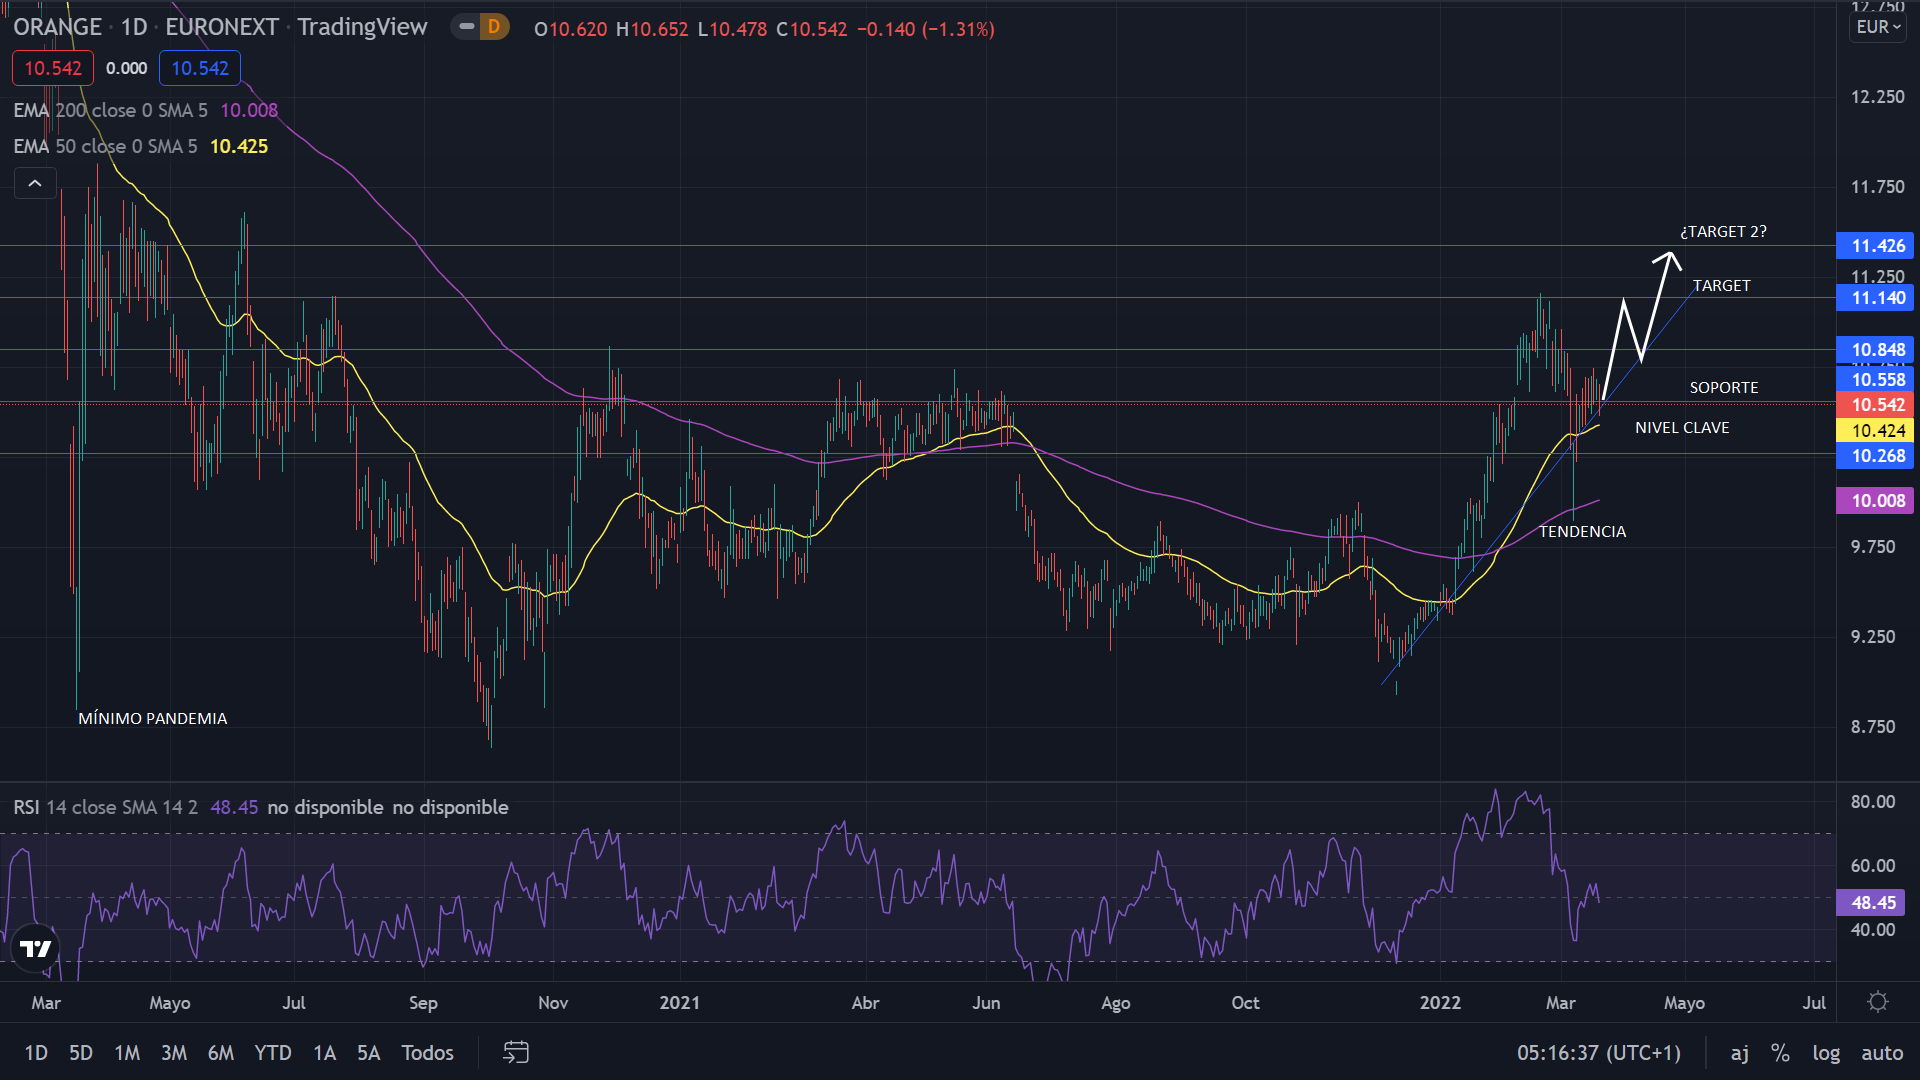Select the 1D time range
Image resolution: width=1920 pixels, height=1080 pixels.
[36, 1053]
